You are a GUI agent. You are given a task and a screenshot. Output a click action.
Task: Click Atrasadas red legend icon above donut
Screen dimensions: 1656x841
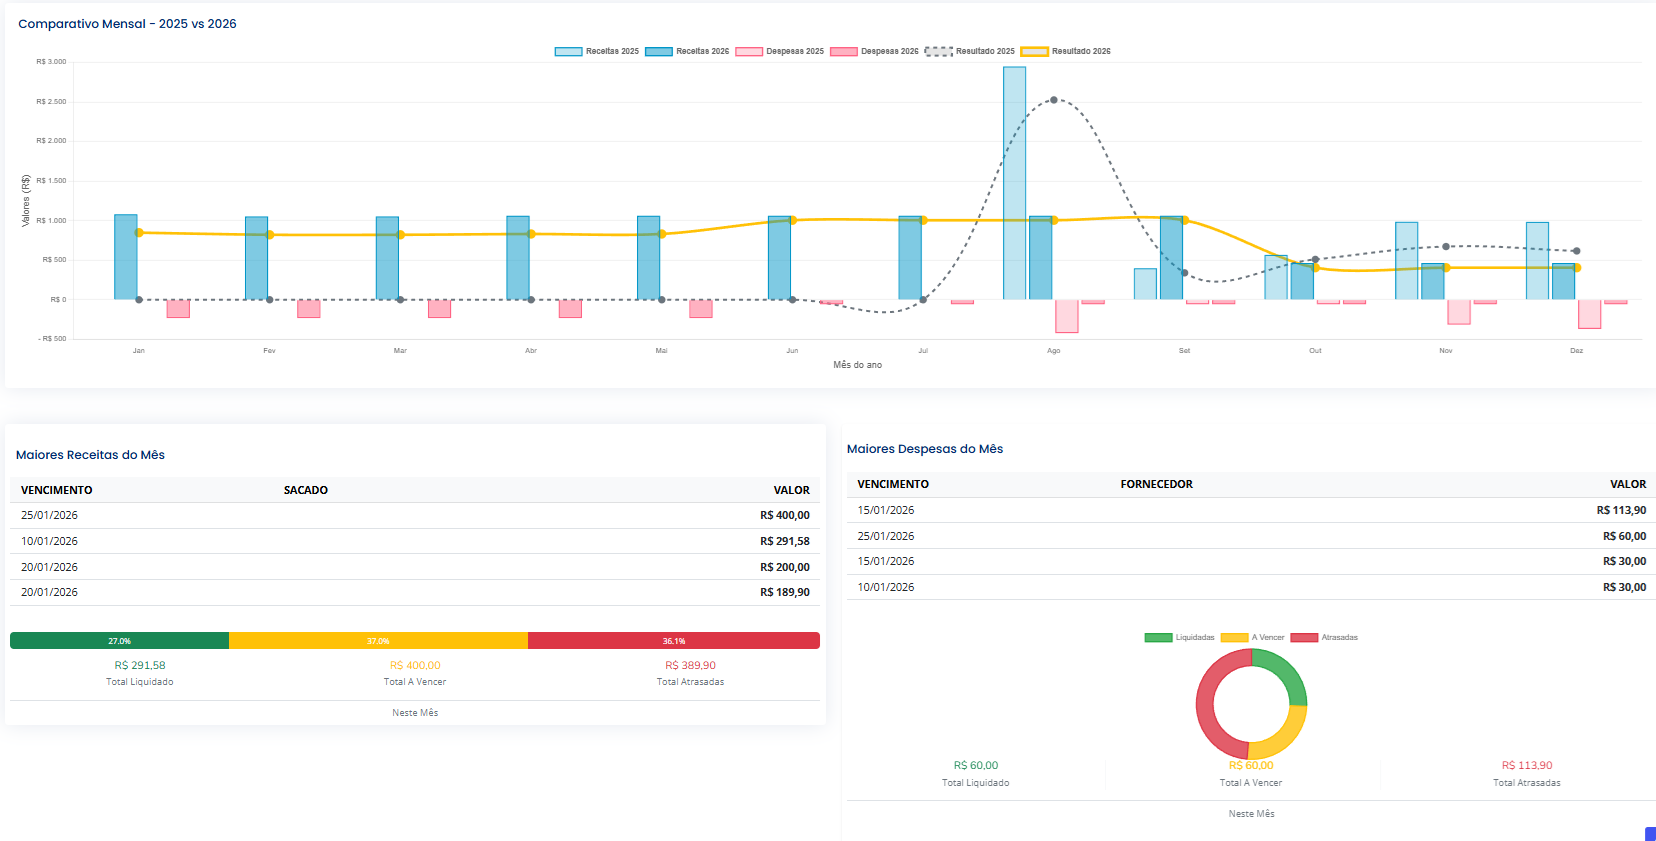pos(1304,637)
